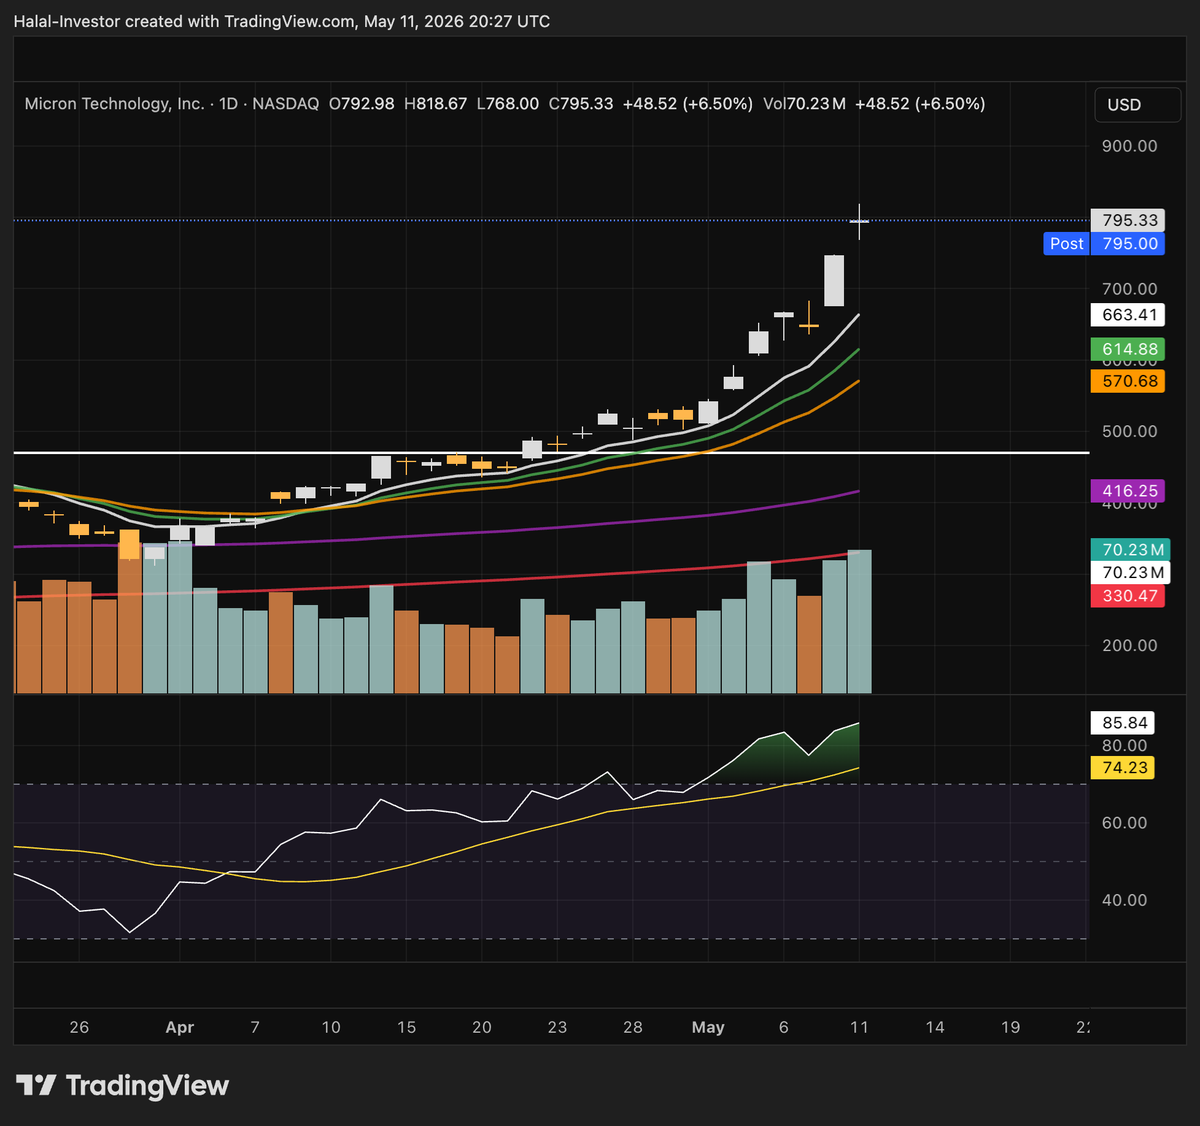Click the USD currency button
The image size is (1200, 1126).
pos(1137,105)
